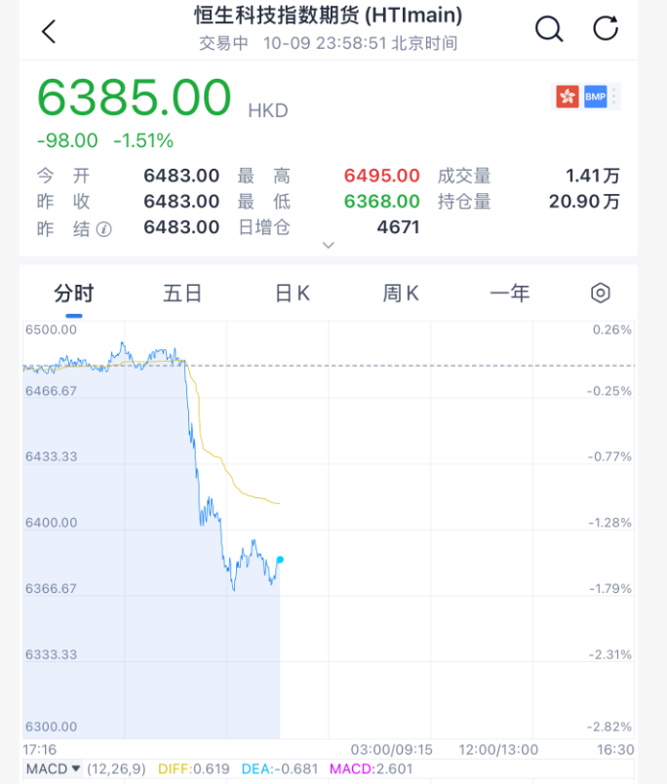Tap the vertical dots beside BMP badge
Image resolution: width=667 pixels, height=784 pixels.
point(614,97)
